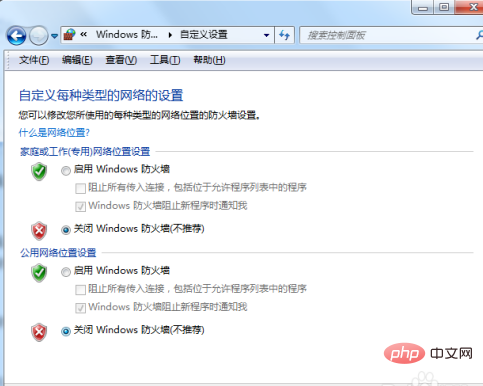Click the search magnifier icon

479,35
